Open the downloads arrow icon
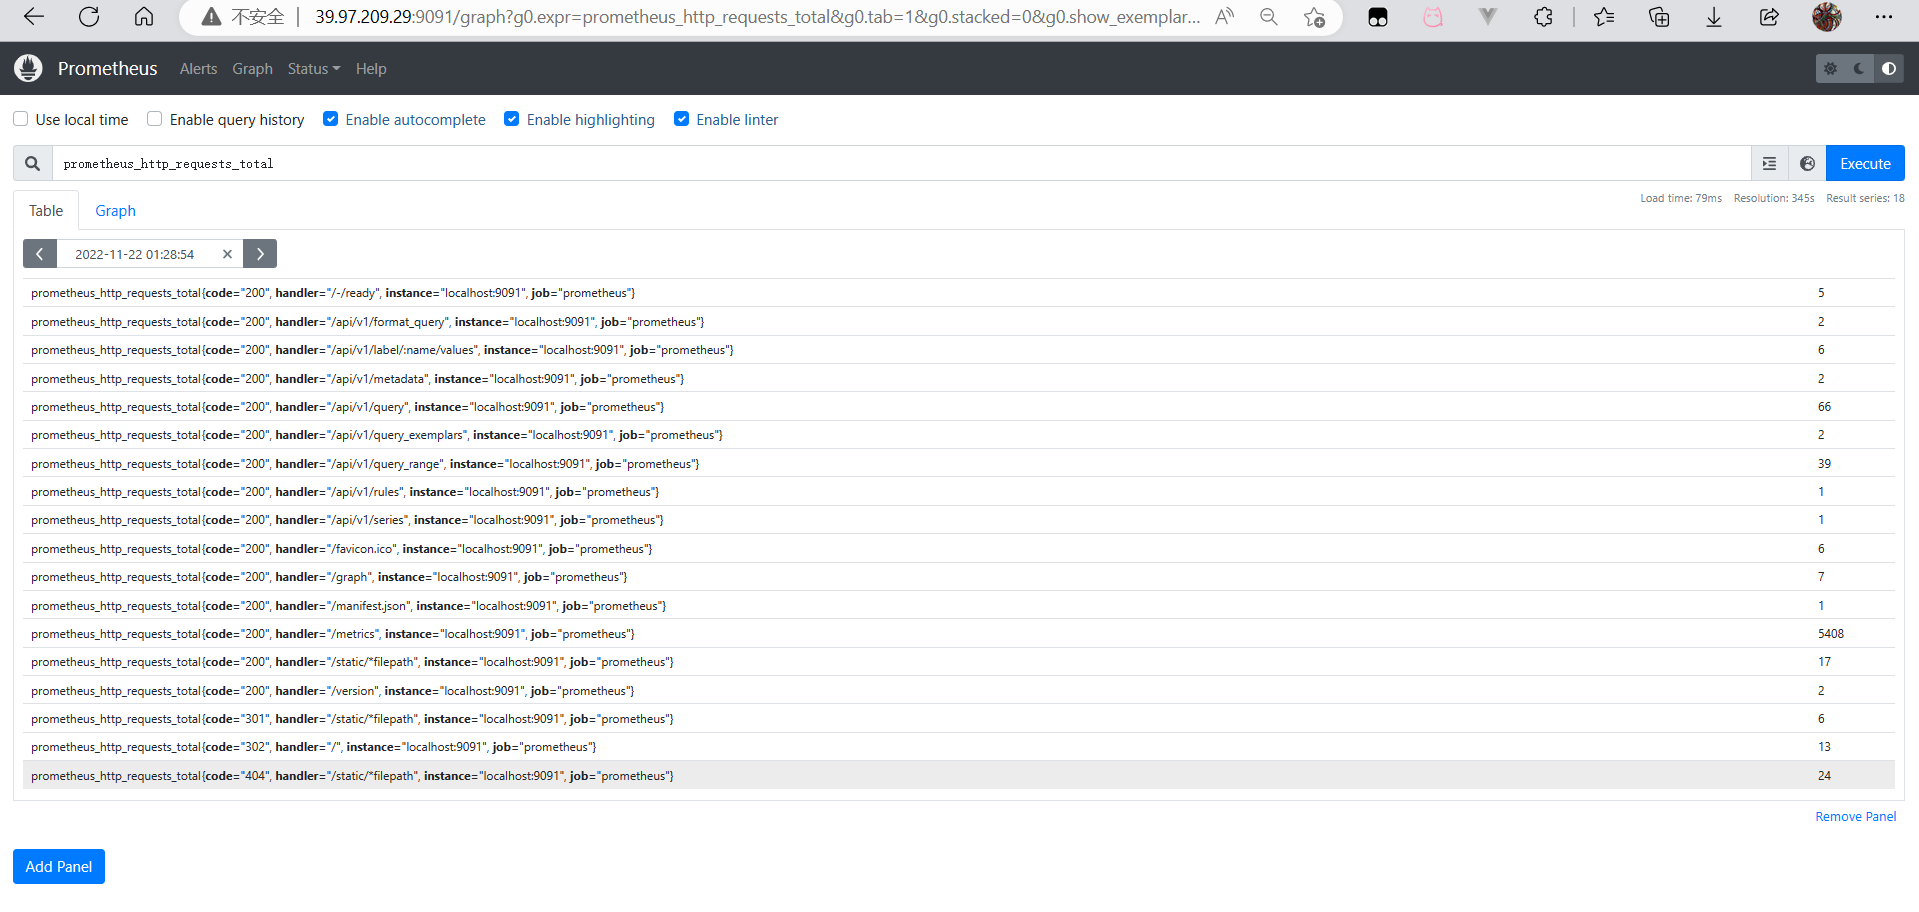1919x912 pixels. pos(1714,17)
